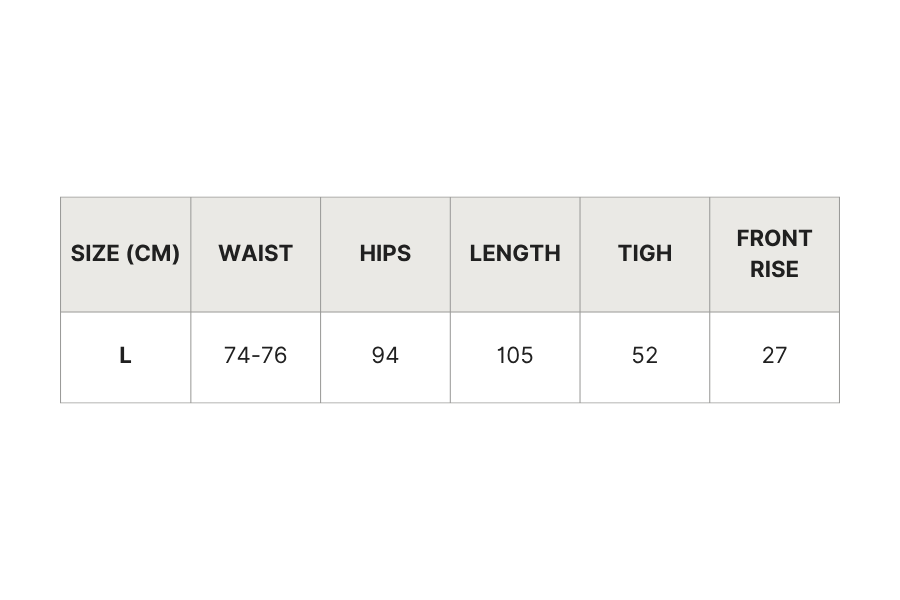Select the thigh value 52
900x600 pixels.
[645, 355]
